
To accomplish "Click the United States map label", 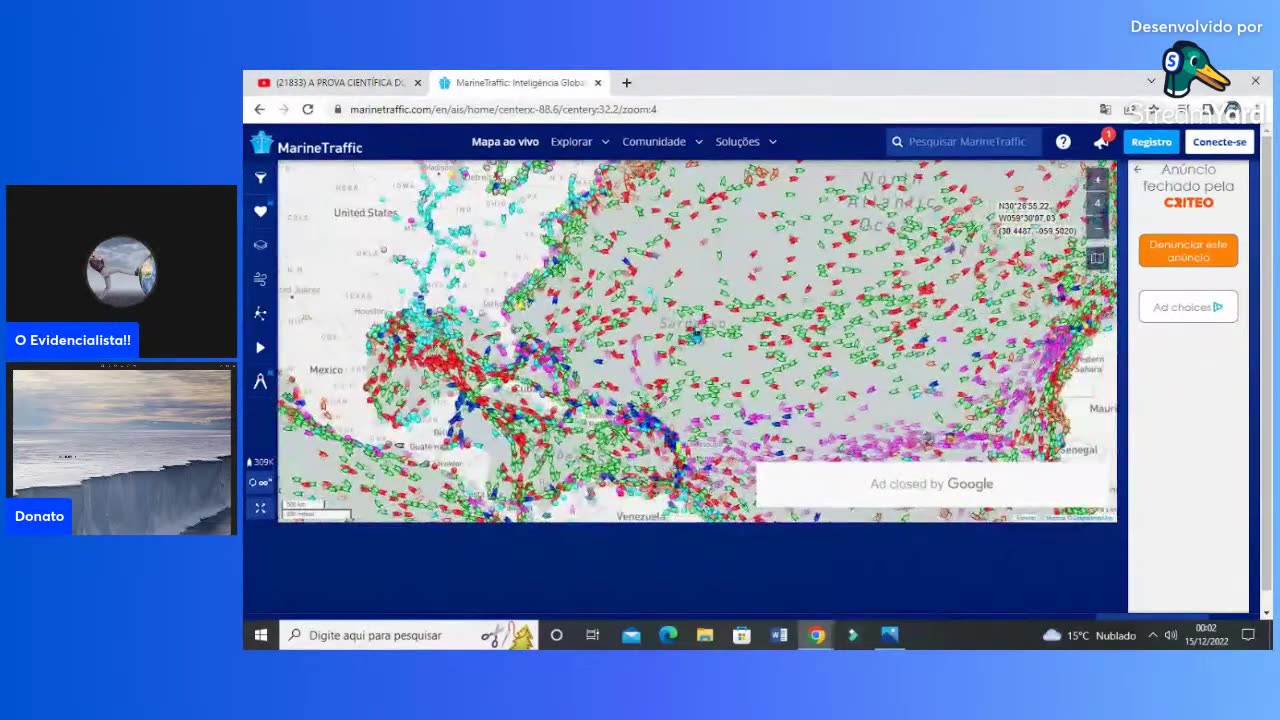I will tap(365, 213).
